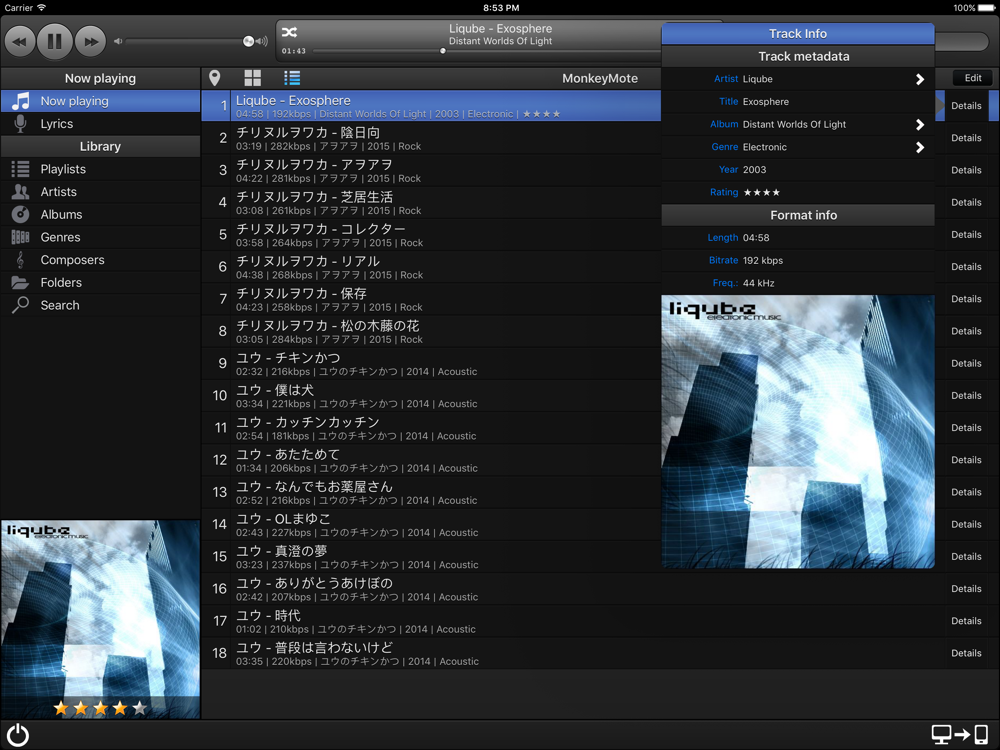This screenshot has width=1000, height=750.
Task: Click the track progress slider knob
Action: [443, 51]
